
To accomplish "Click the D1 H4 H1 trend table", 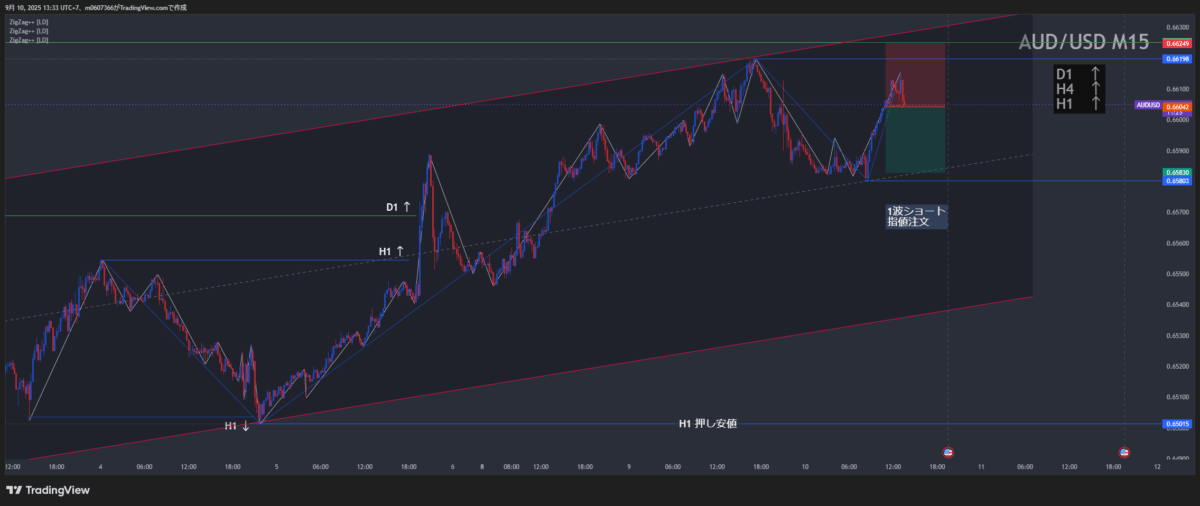I will click(1079, 89).
